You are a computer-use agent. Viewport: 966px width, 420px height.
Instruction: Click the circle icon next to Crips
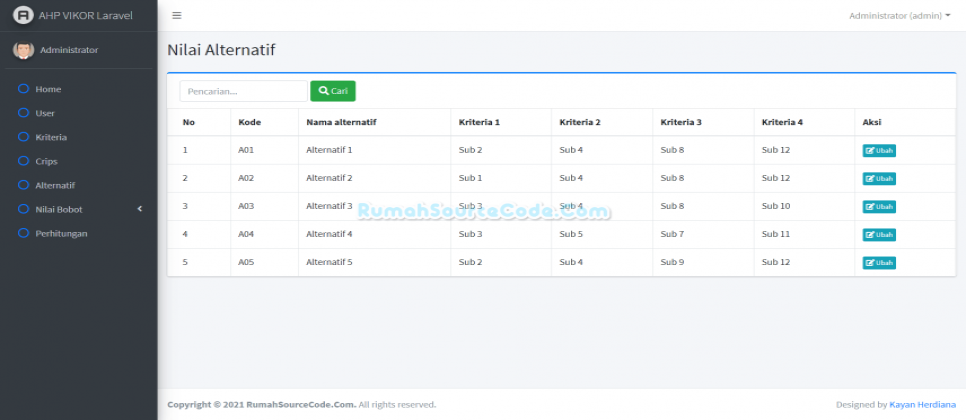coord(23,161)
